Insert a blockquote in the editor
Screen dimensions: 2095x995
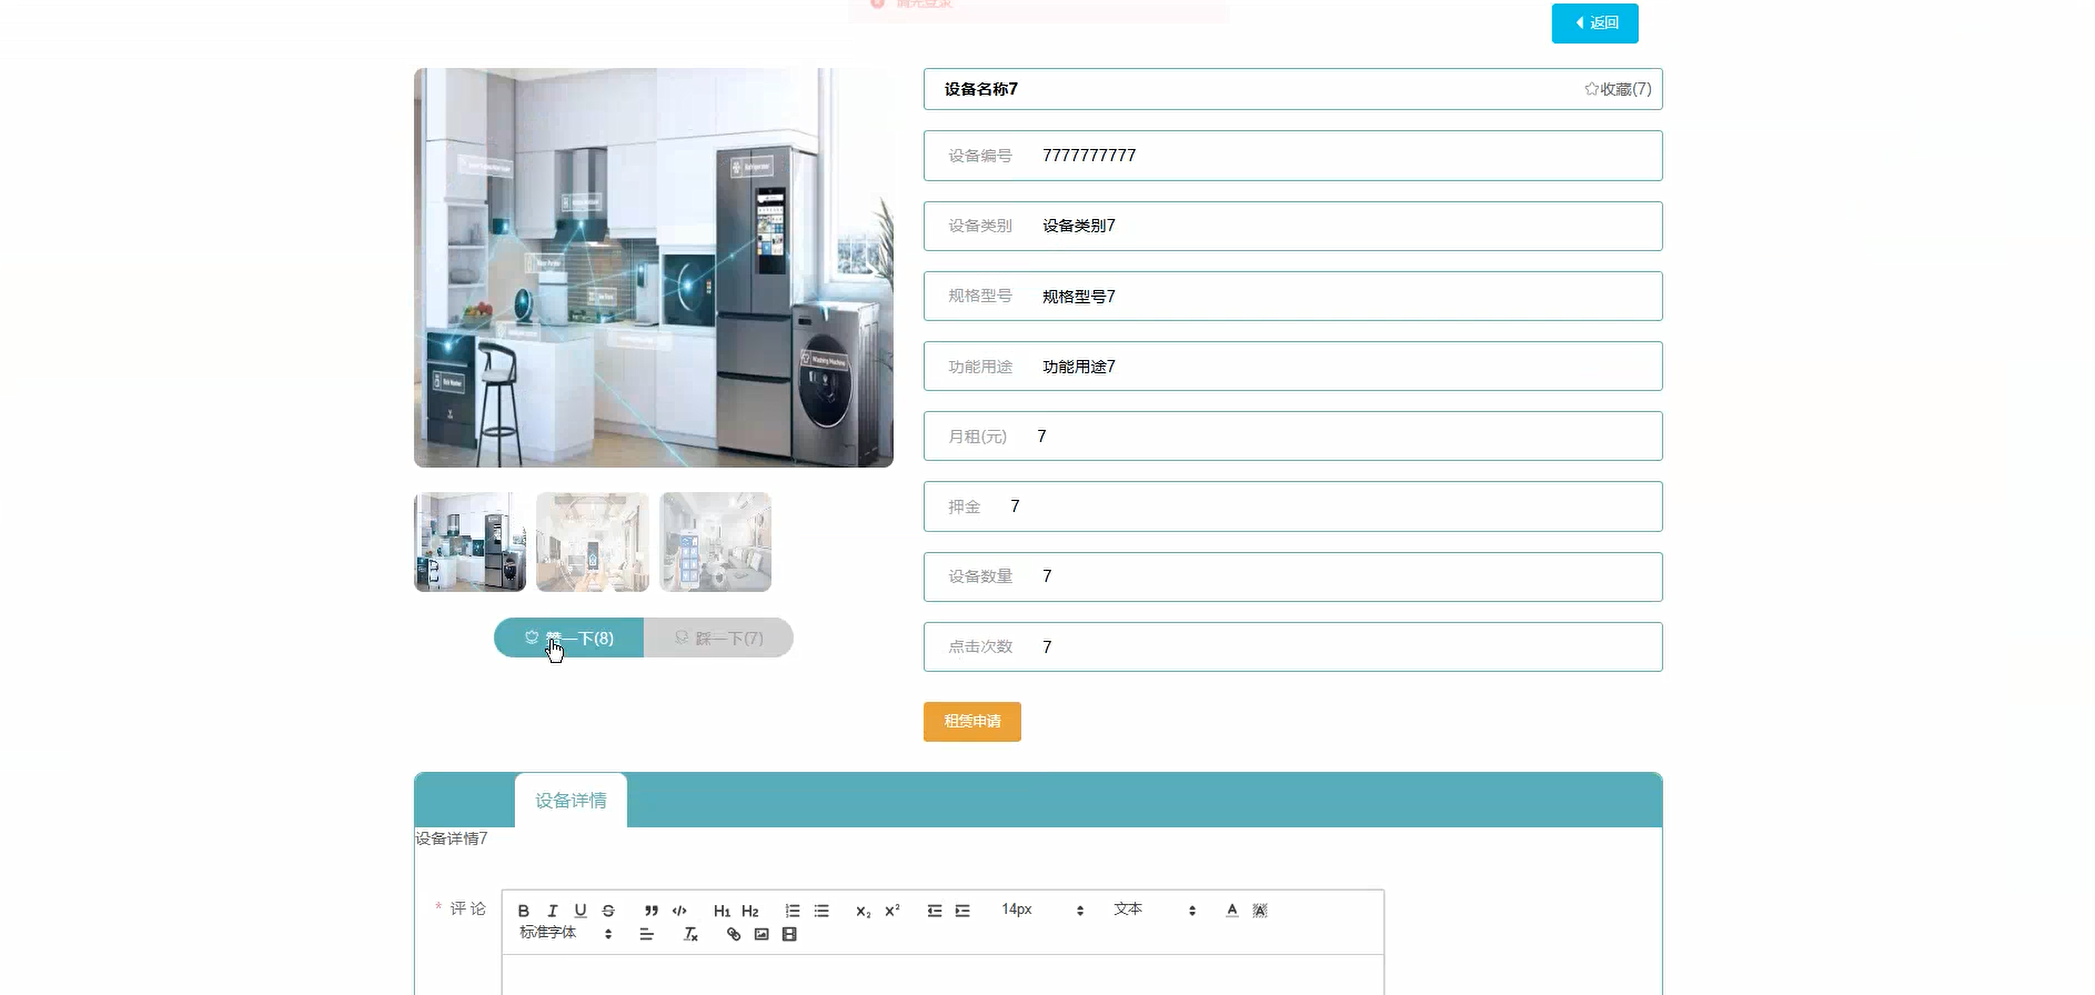point(651,910)
